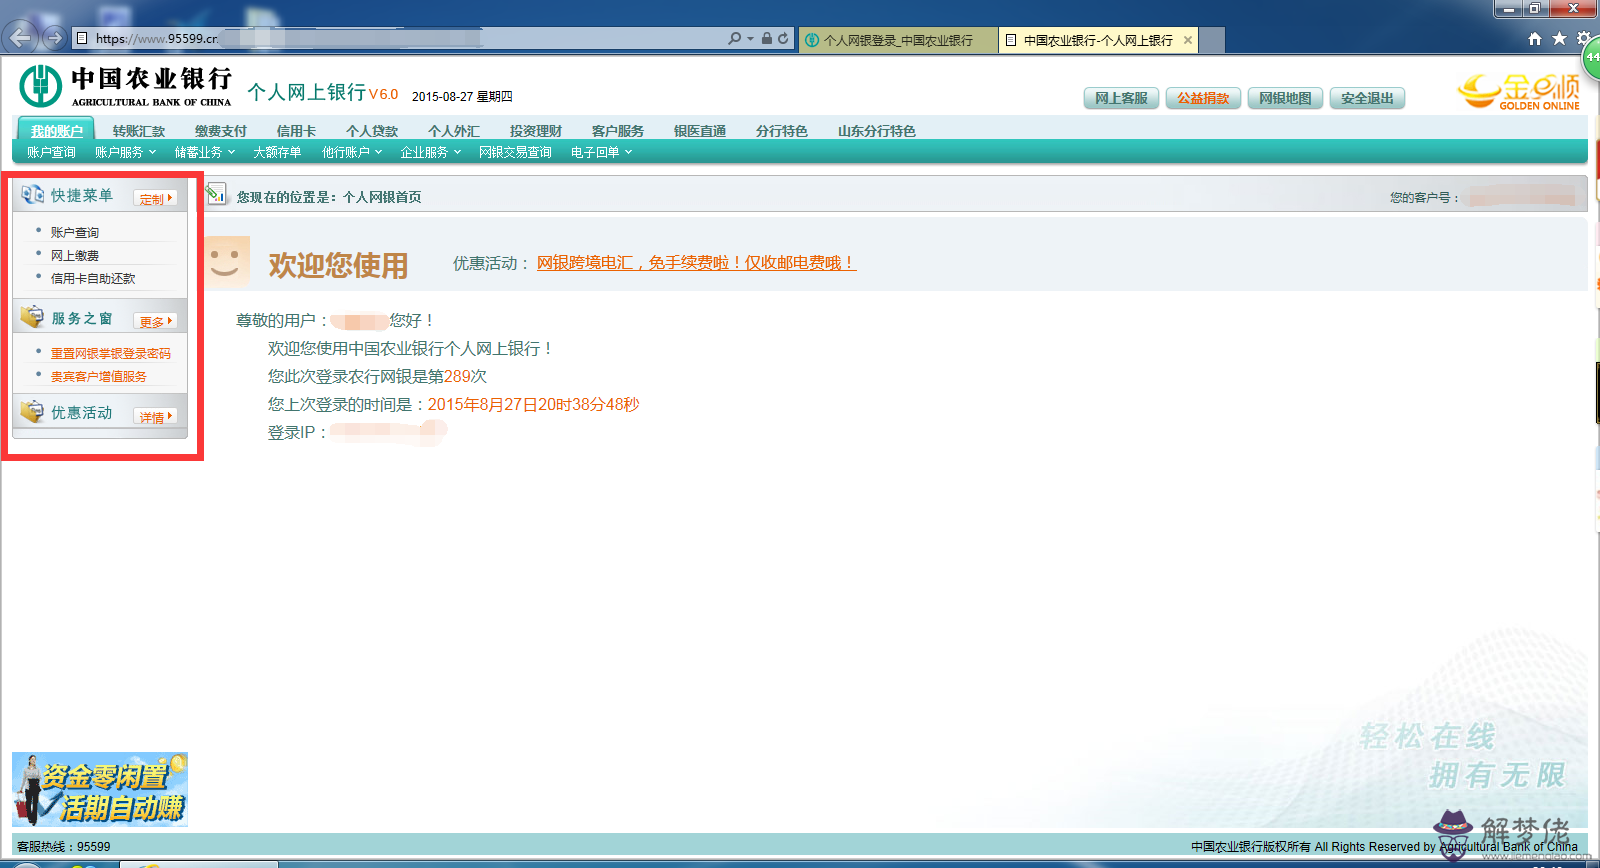Open the 个人贷款 menu

coord(372,131)
